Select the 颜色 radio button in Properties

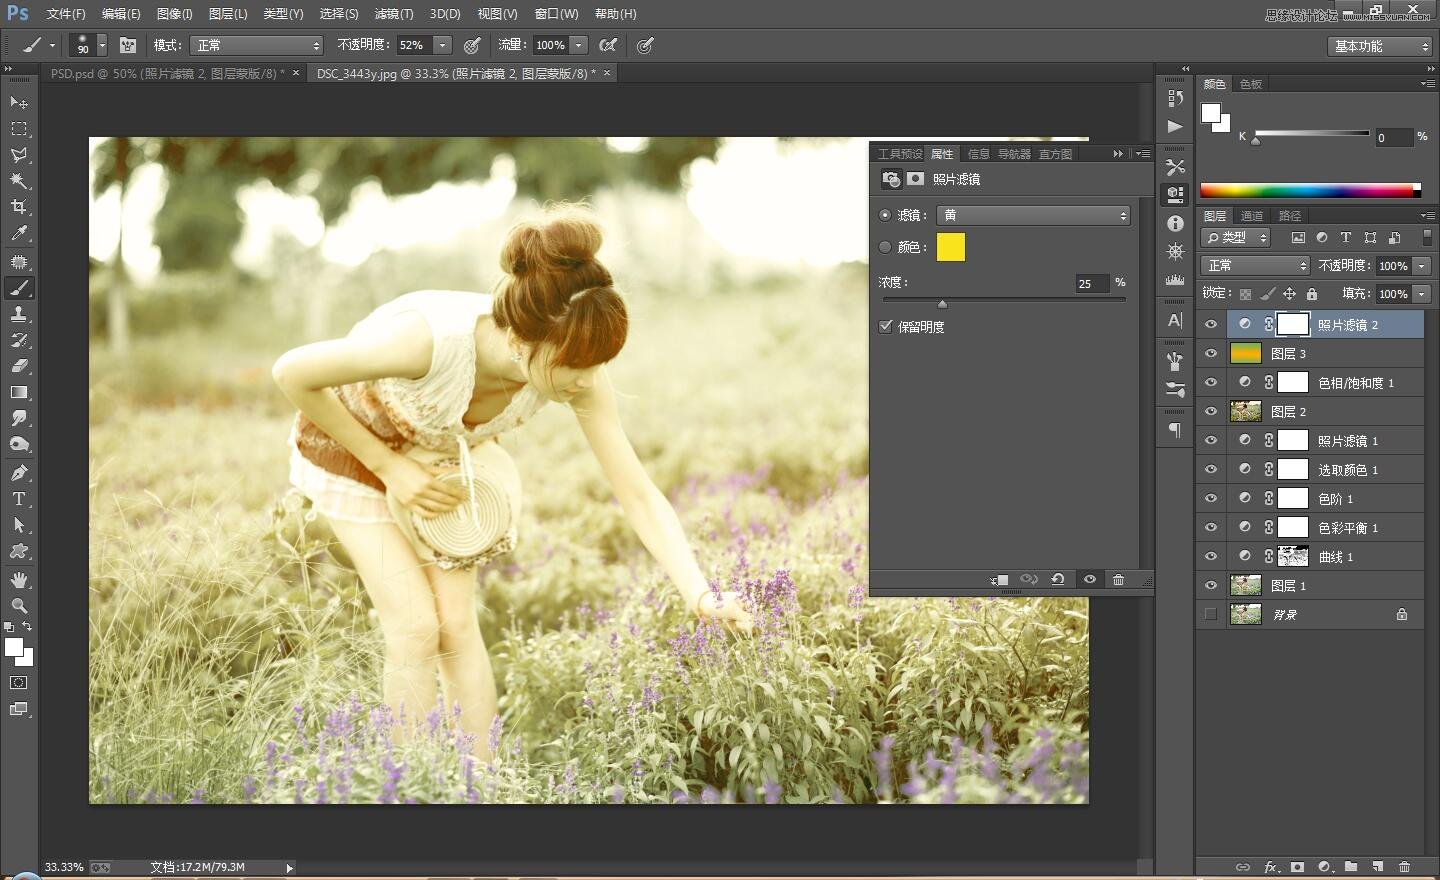pyautogui.click(x=885, y=247)
